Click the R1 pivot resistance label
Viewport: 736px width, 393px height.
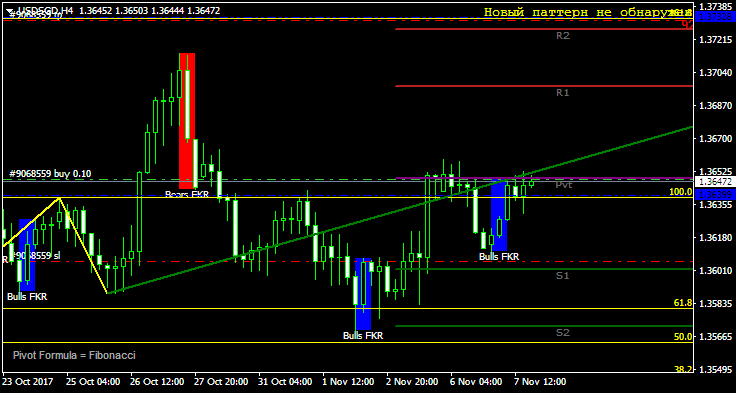point(563,92)
